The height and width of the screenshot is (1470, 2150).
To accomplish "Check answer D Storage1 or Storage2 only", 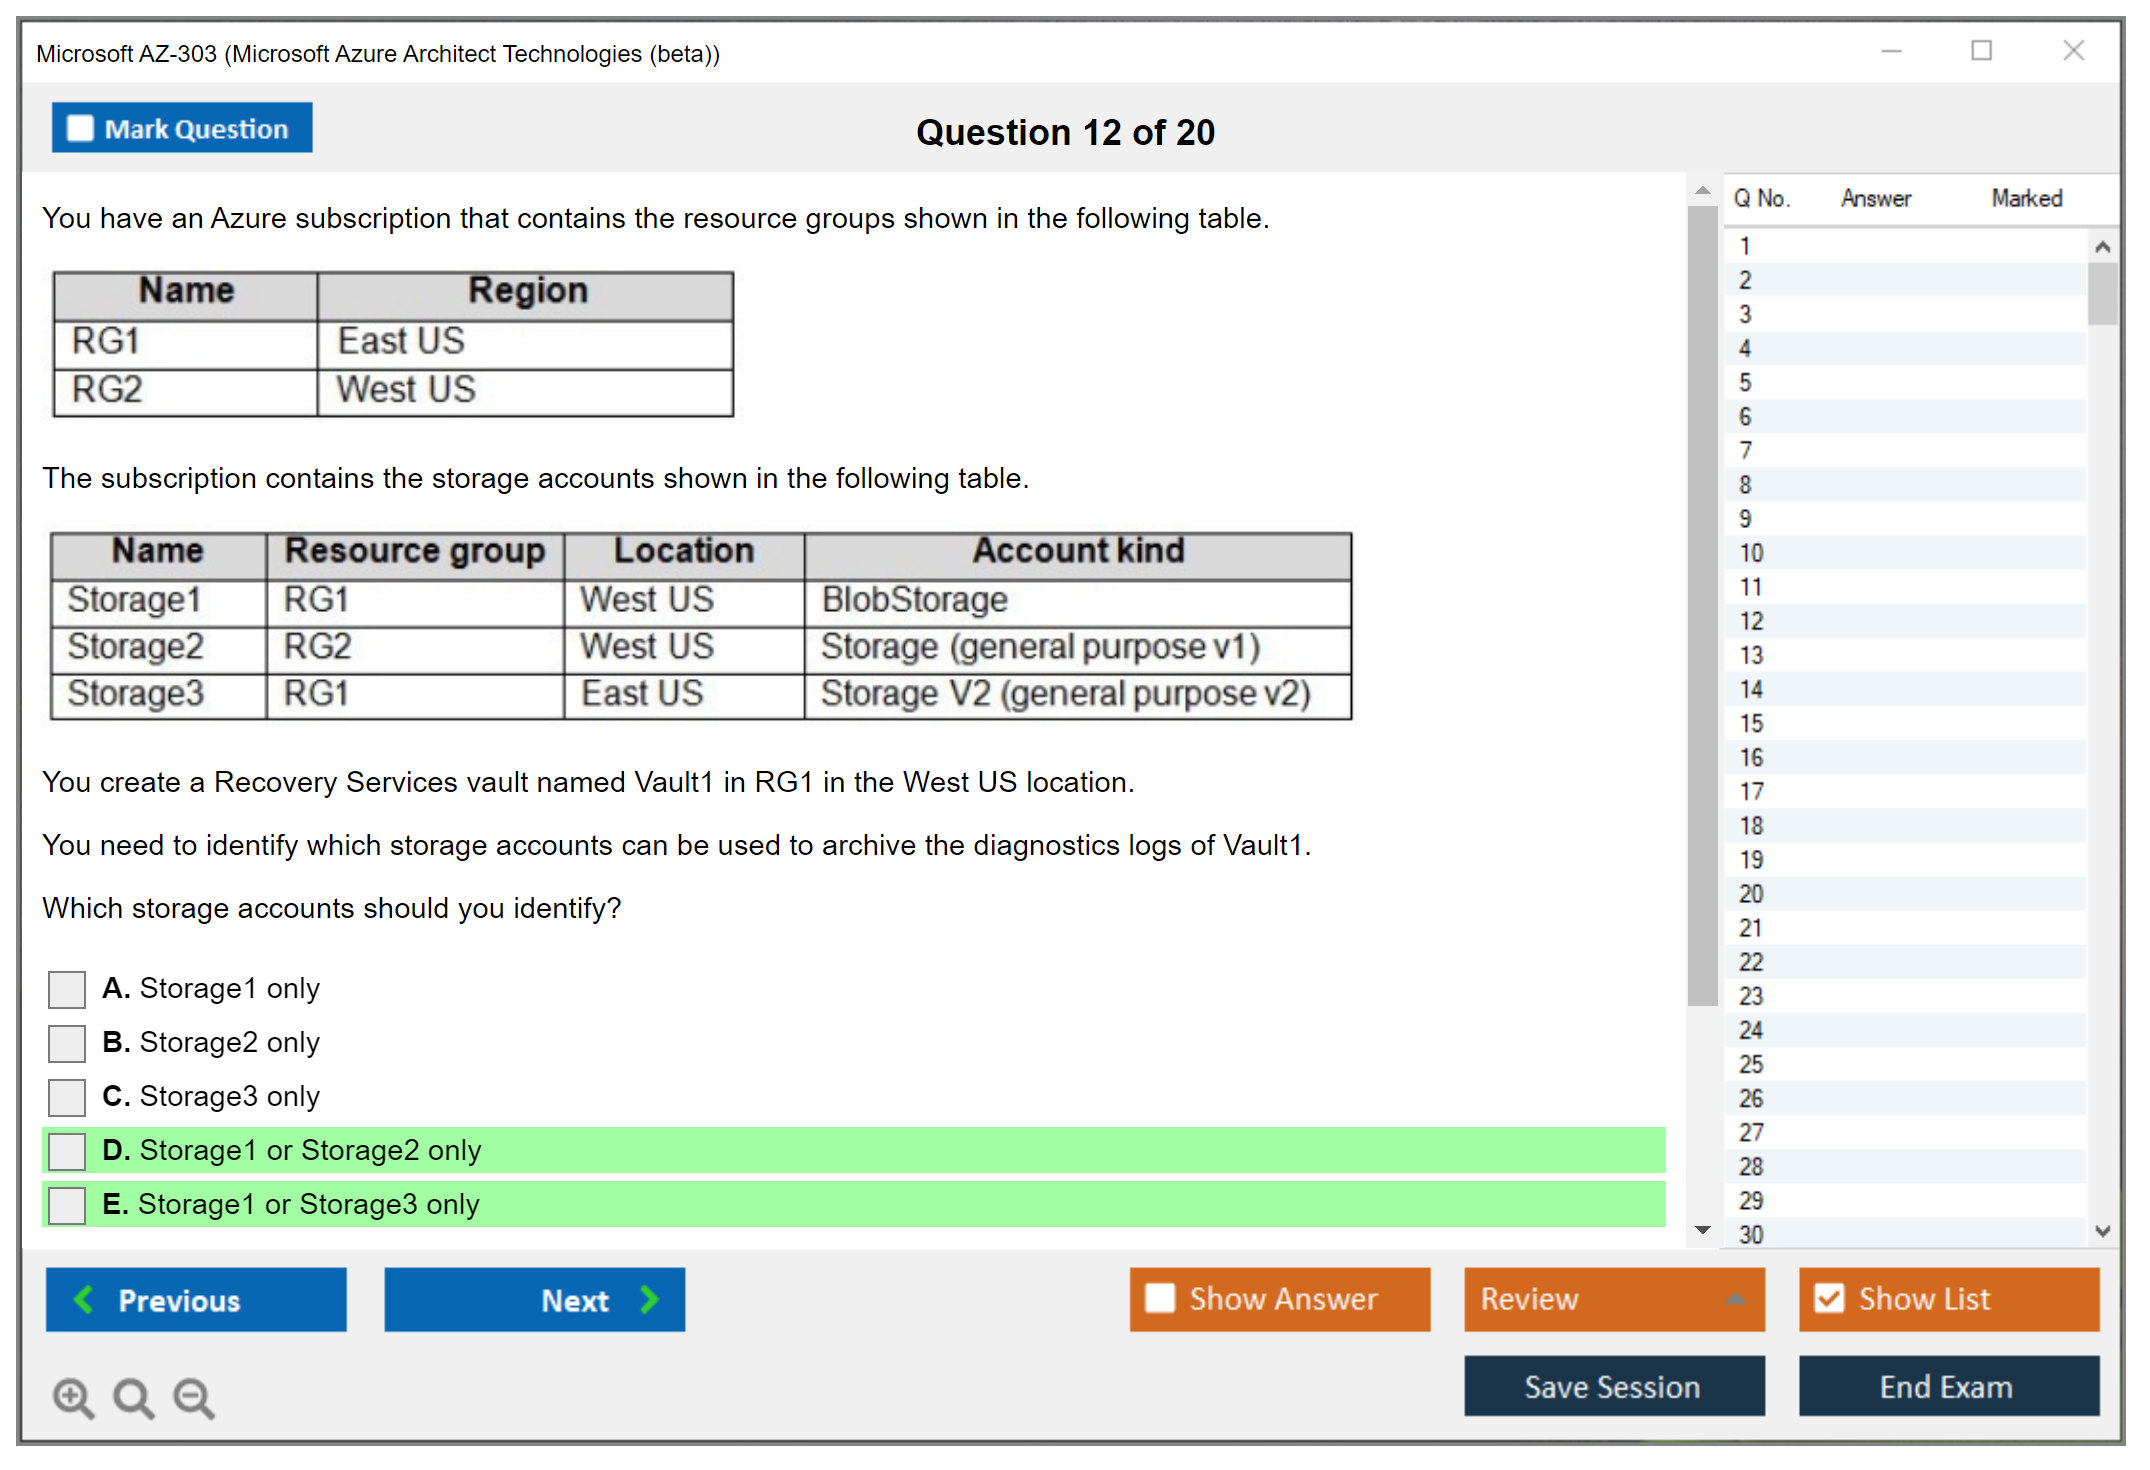I will 67,1151.
